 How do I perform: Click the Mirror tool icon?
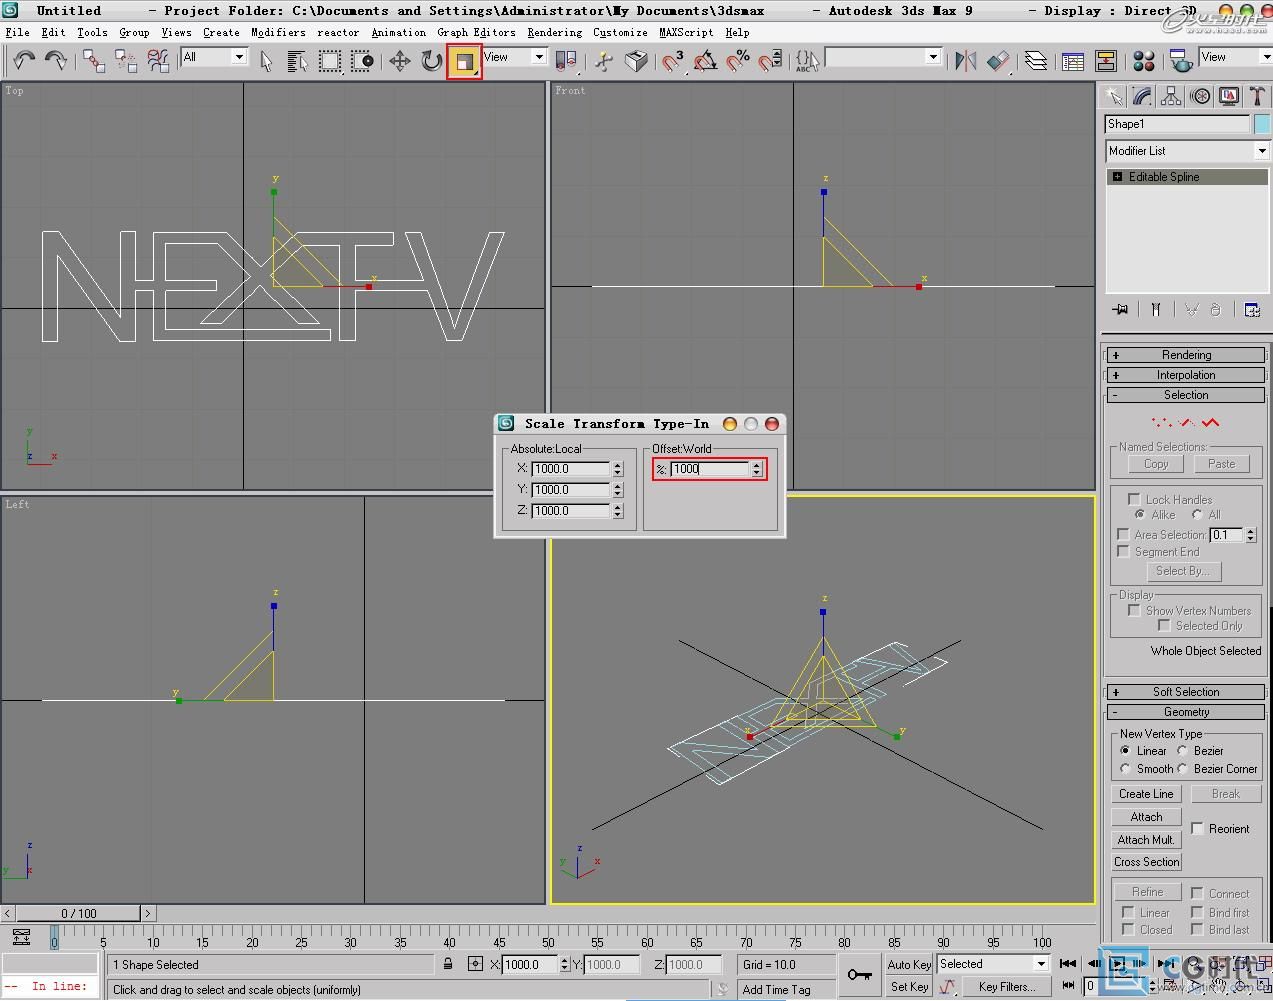[965, 61]
